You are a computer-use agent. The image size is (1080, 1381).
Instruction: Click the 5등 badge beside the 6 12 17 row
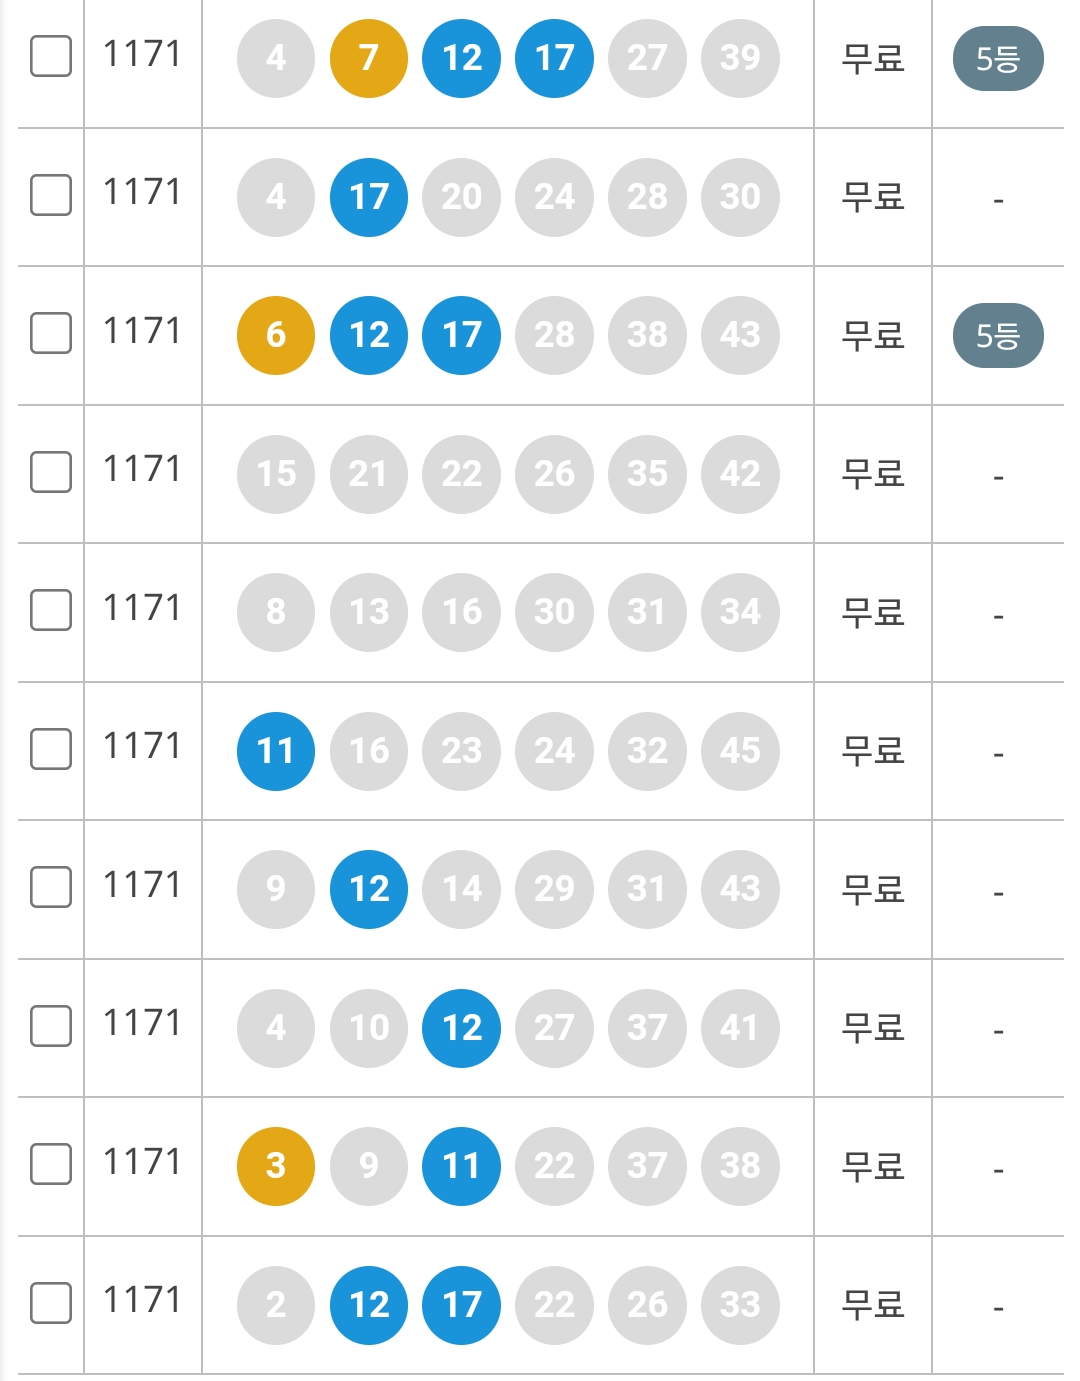998,336
